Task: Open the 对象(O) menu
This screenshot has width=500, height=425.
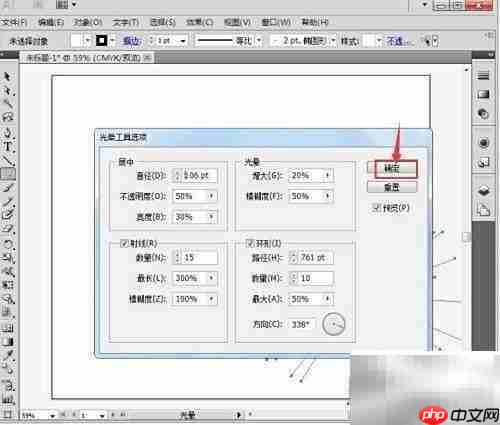Action: [88, 22]
